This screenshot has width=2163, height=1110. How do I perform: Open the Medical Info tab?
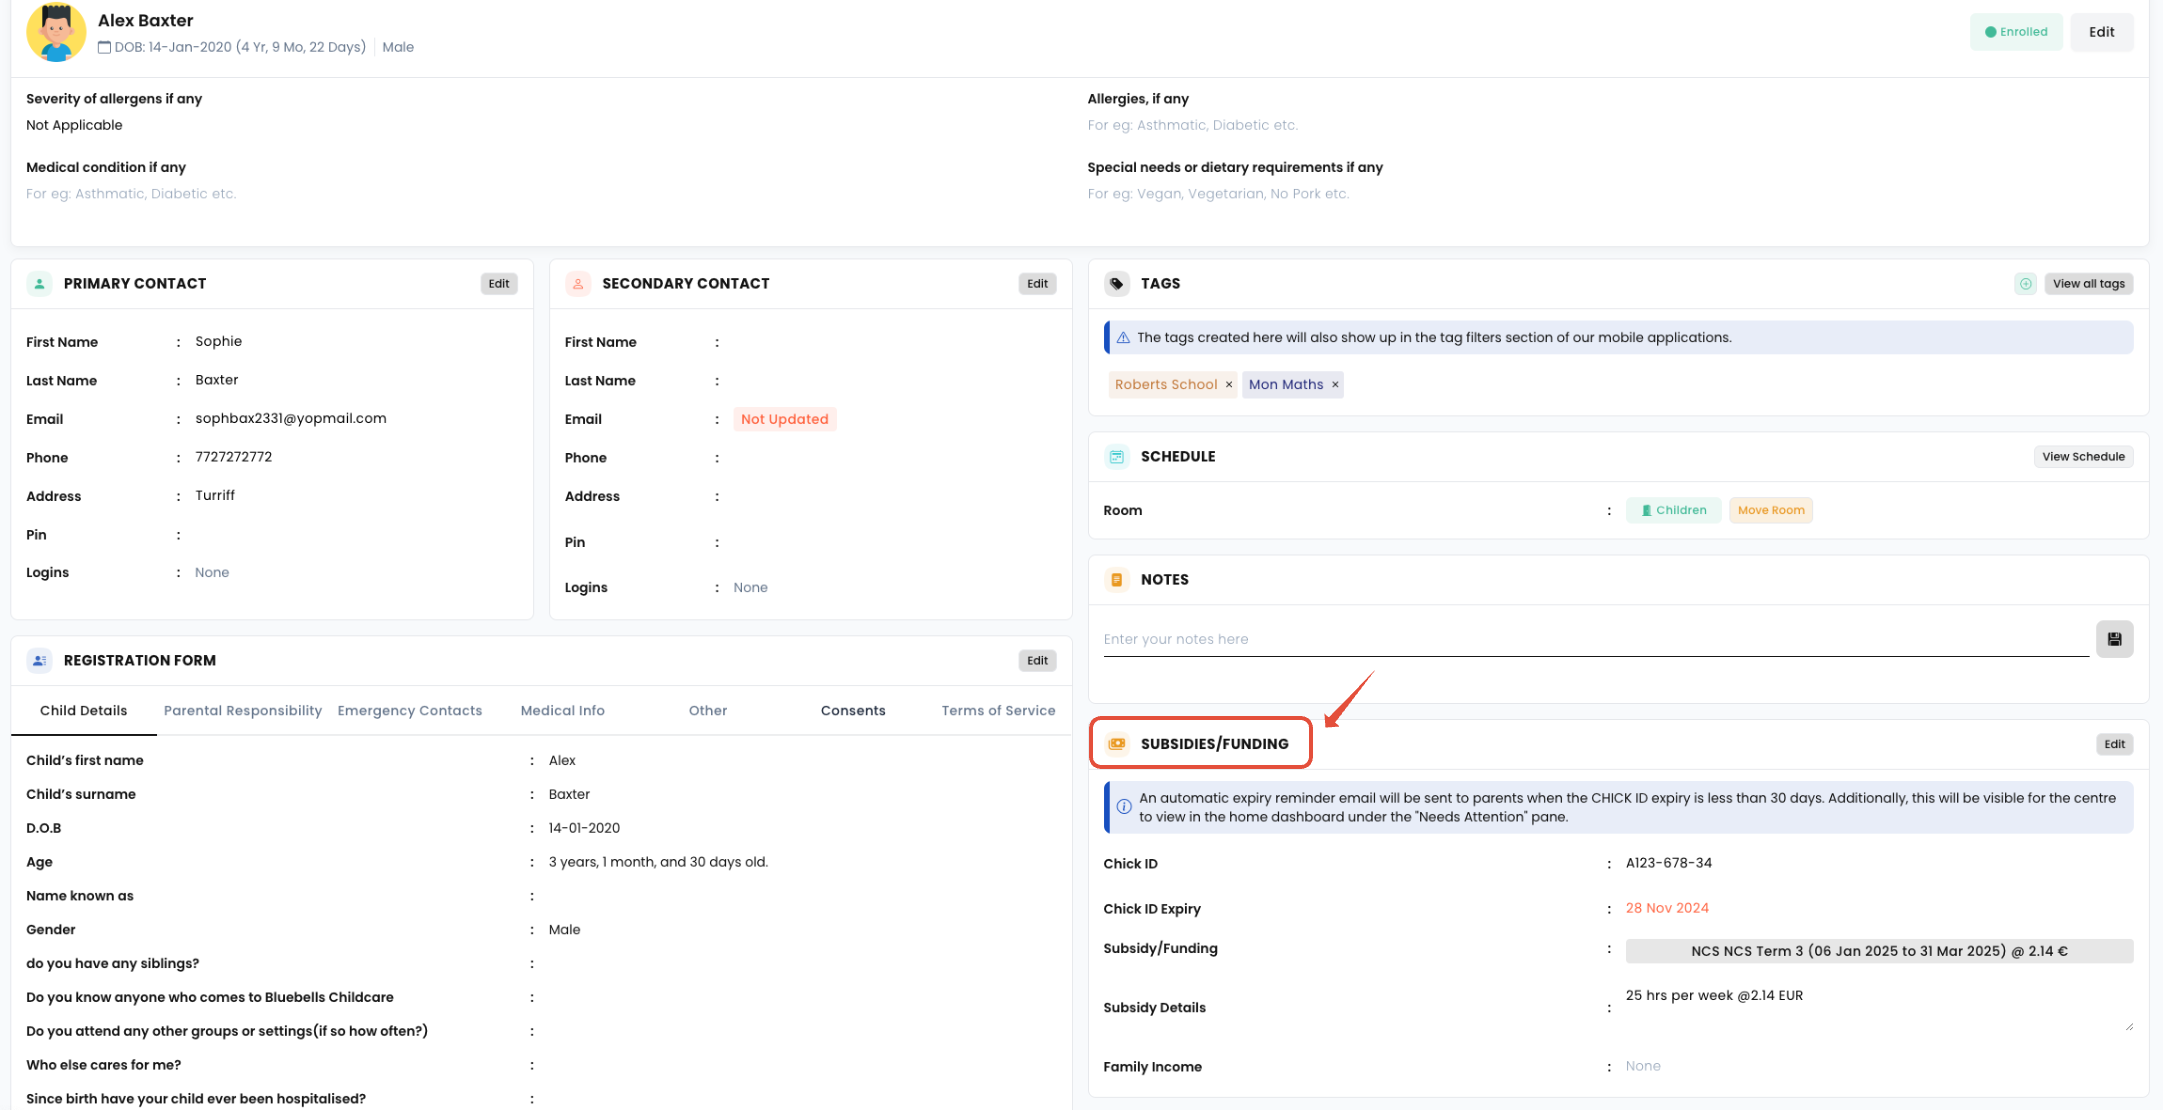point(562,711)
